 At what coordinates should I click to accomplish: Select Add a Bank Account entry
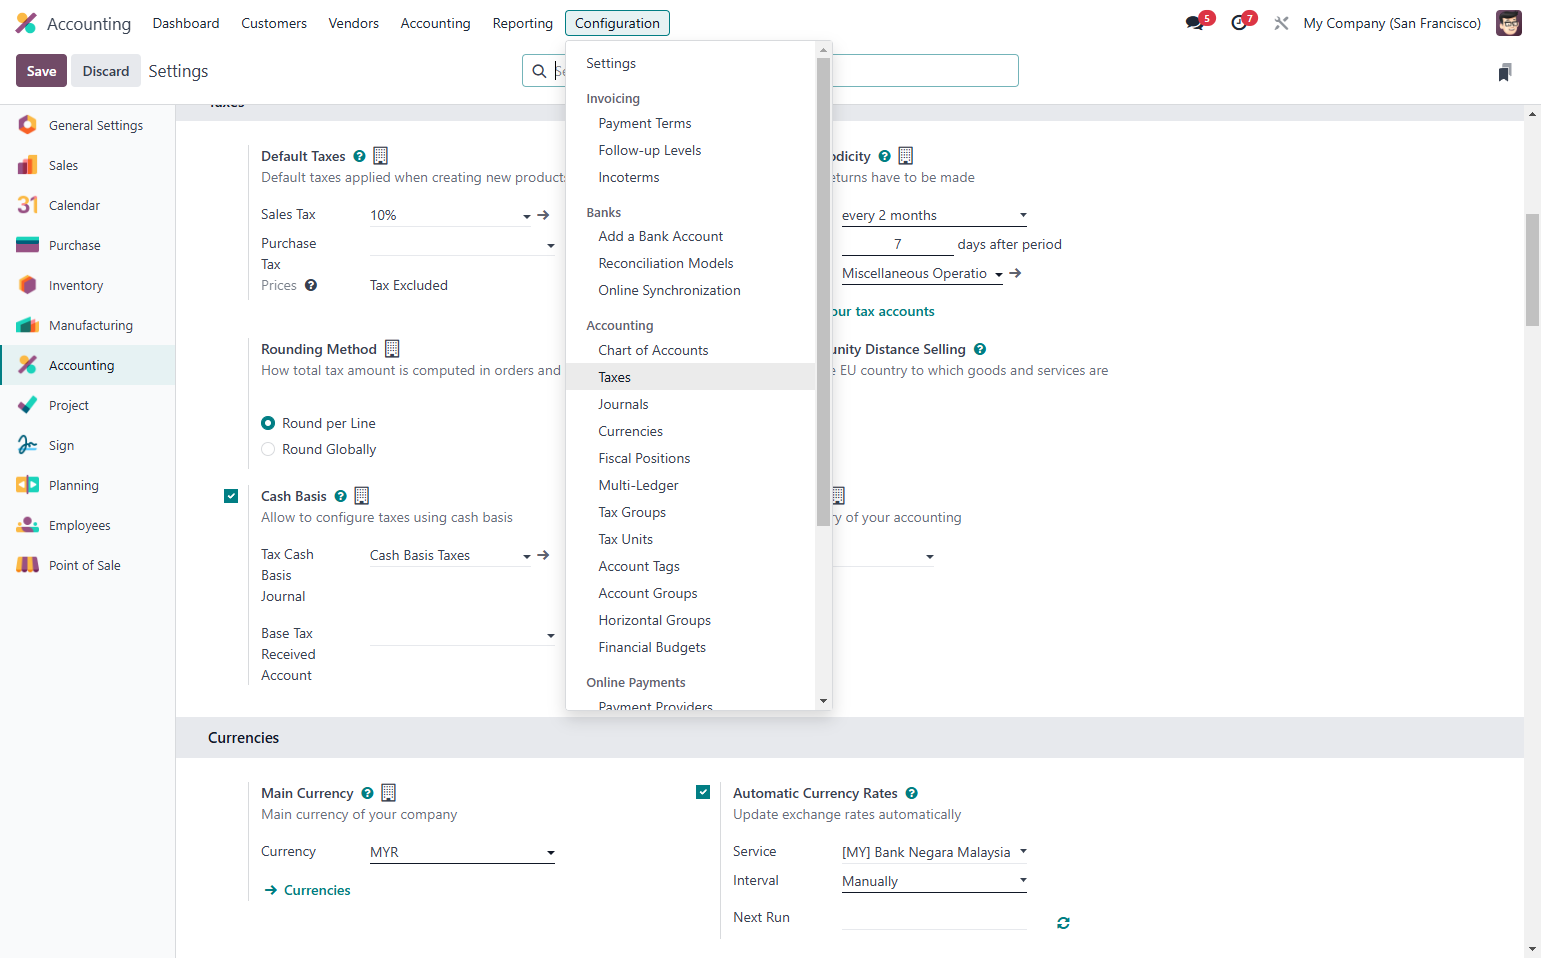pyautogui.click(x=691, y=236)
